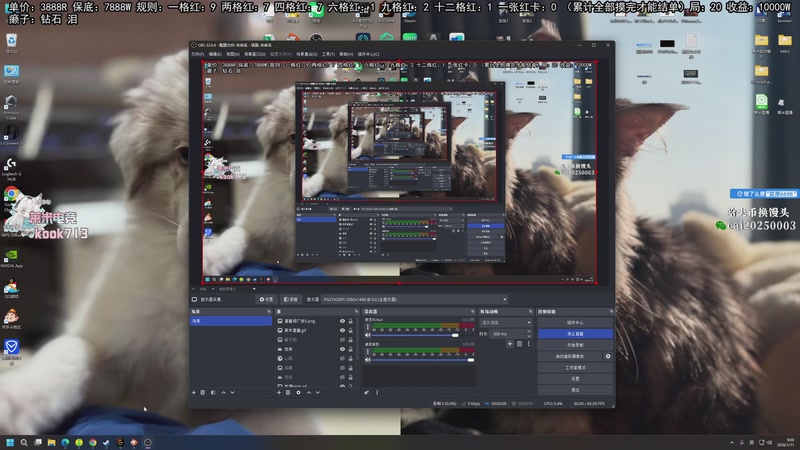Click 开始录制 start recording button
This screenshot has height=450, width=800.
tap(575, 345)
